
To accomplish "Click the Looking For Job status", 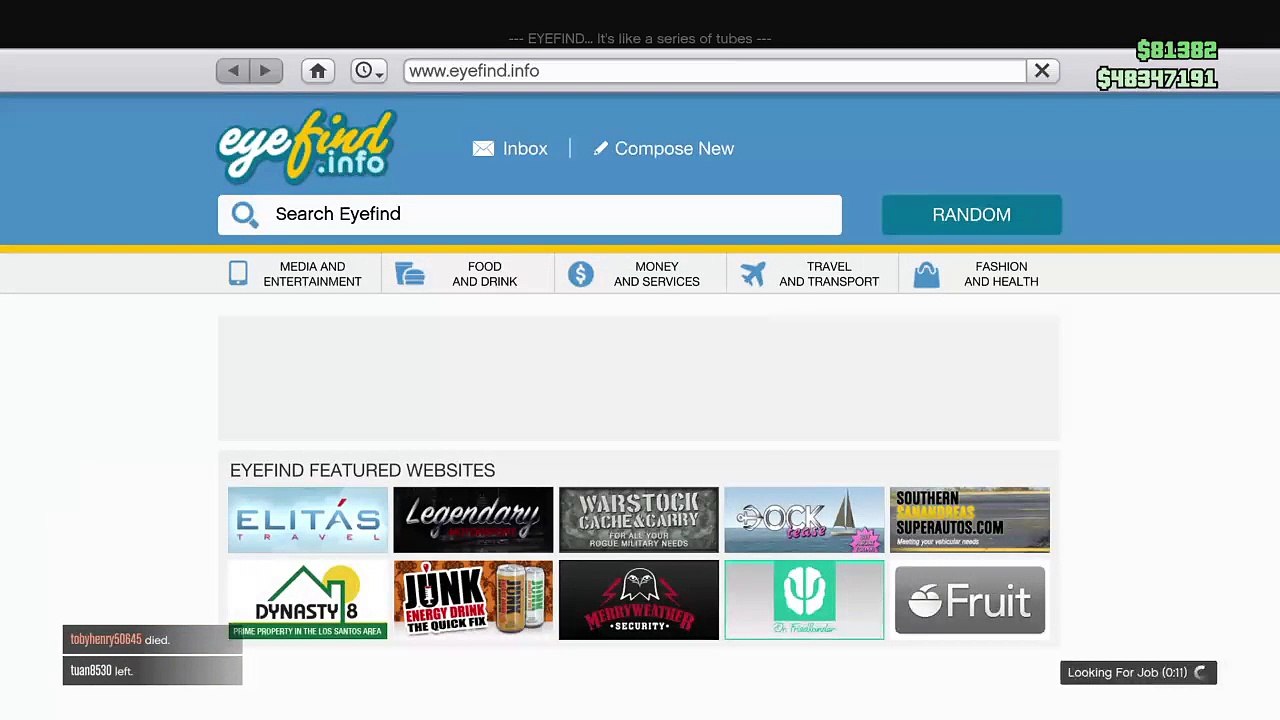I will pyautogui.click(x=1138, y=673).
